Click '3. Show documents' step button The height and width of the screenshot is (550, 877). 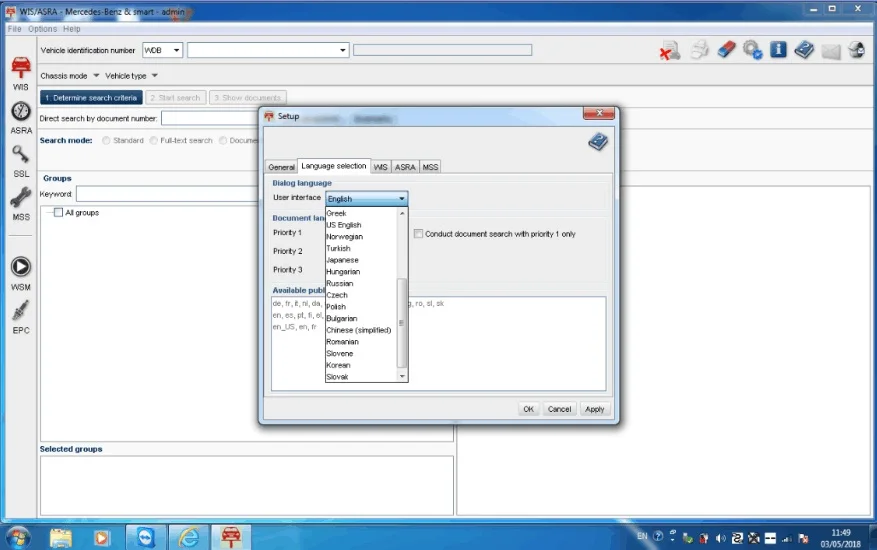248,98
